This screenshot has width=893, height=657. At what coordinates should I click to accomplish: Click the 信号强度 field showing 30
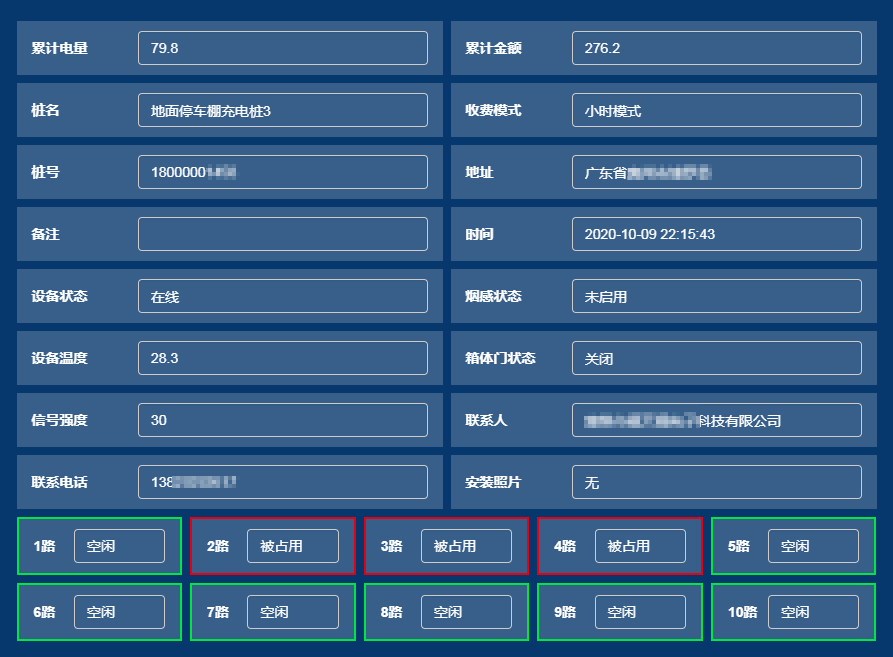pos(283,420)
